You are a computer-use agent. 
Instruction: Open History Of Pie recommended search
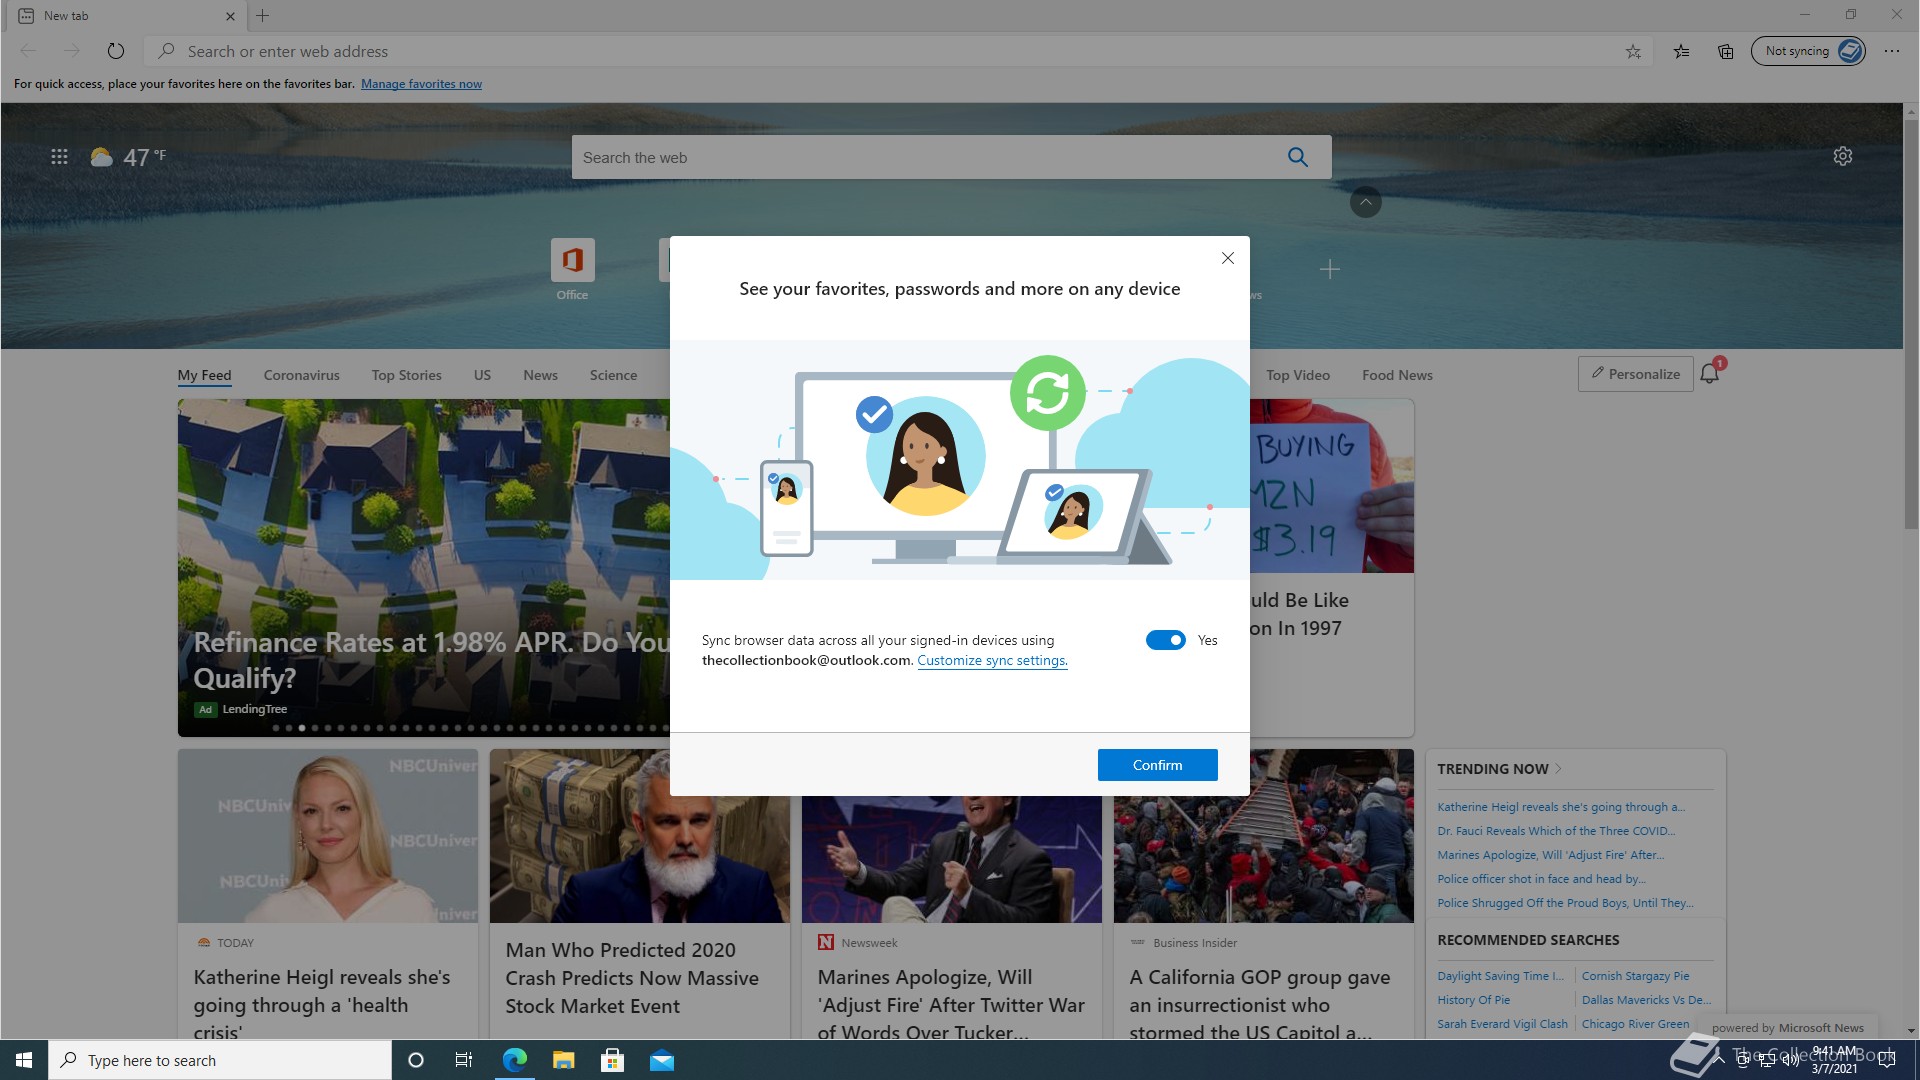point(1474,1000)
